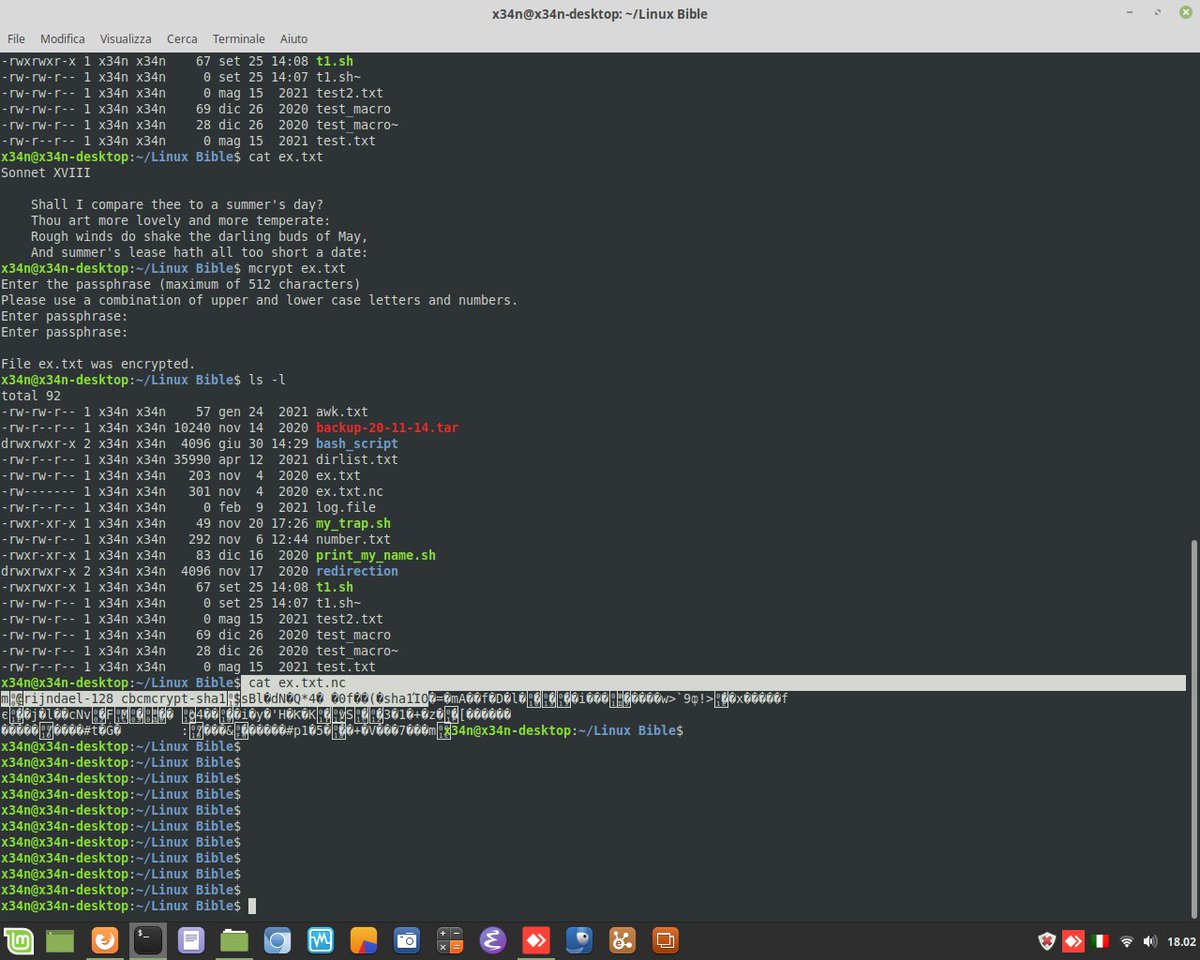The height and width of the screenshot is (960, 1200).
Task: Click 'File ex.txt was encrypted.' message
Action: tap(98, 364)
